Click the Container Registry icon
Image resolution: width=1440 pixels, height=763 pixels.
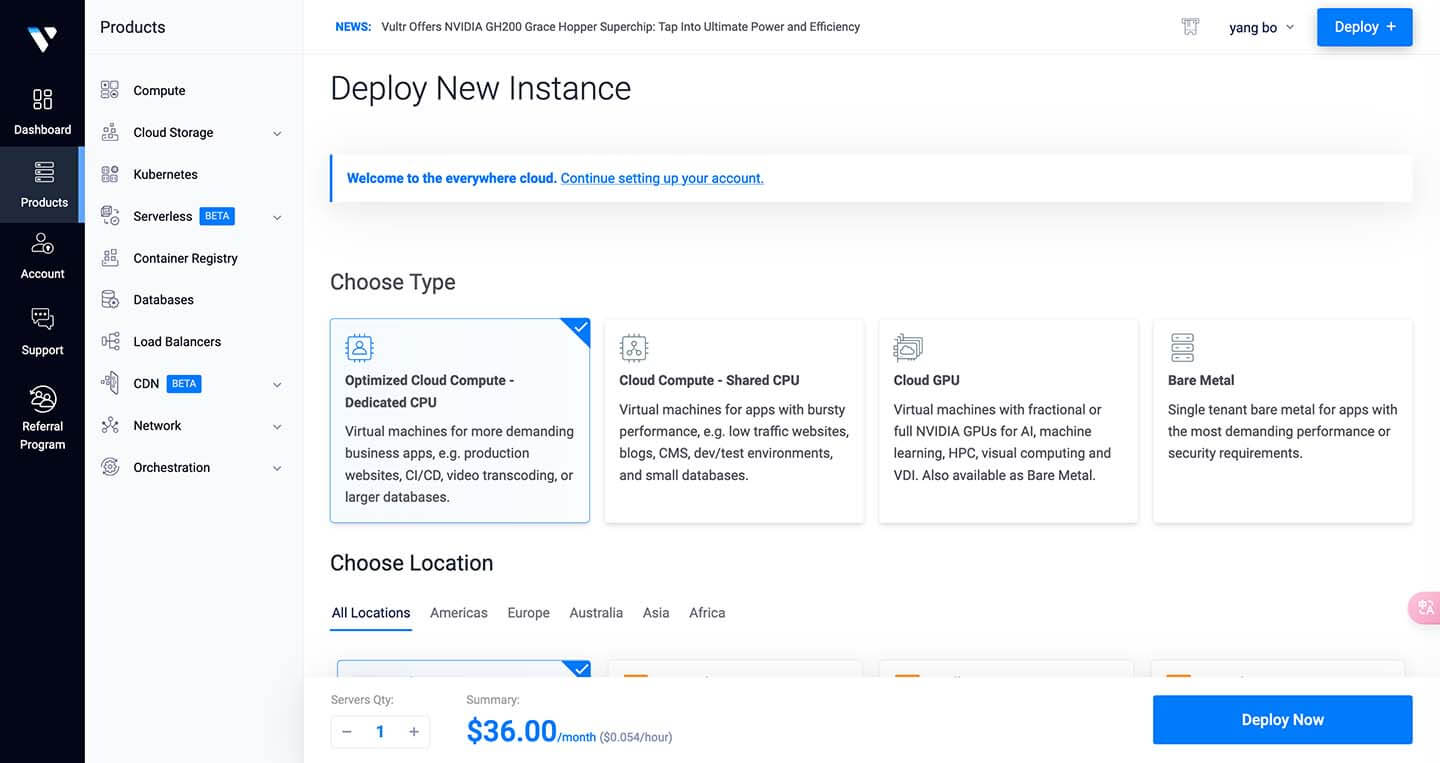(x=110, y=258)
